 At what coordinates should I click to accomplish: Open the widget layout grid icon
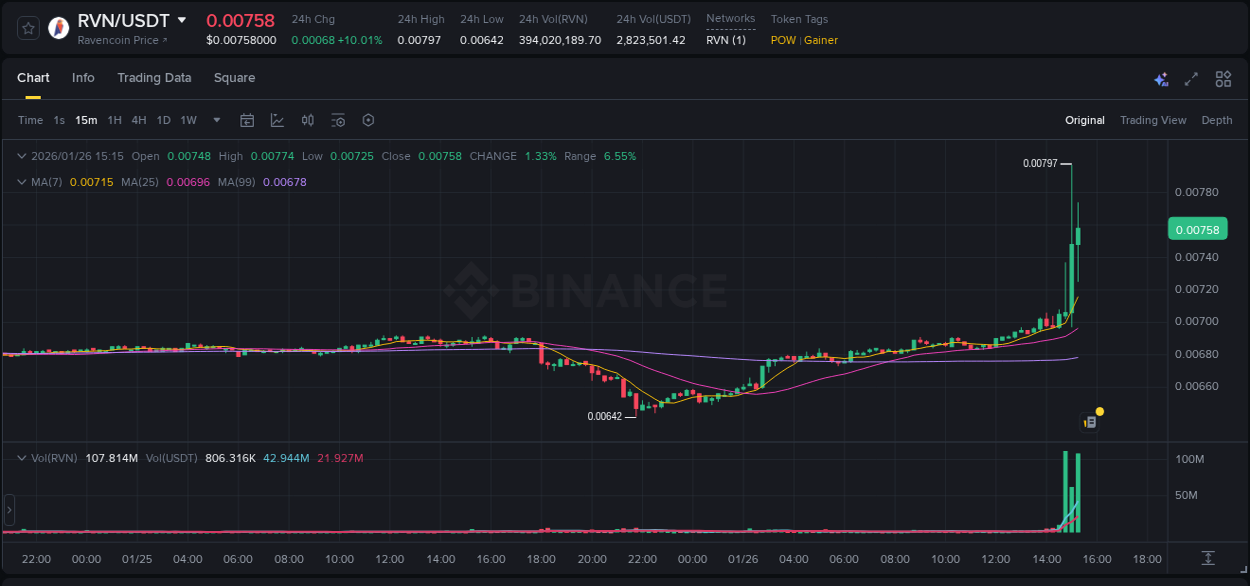point(1223,78)
